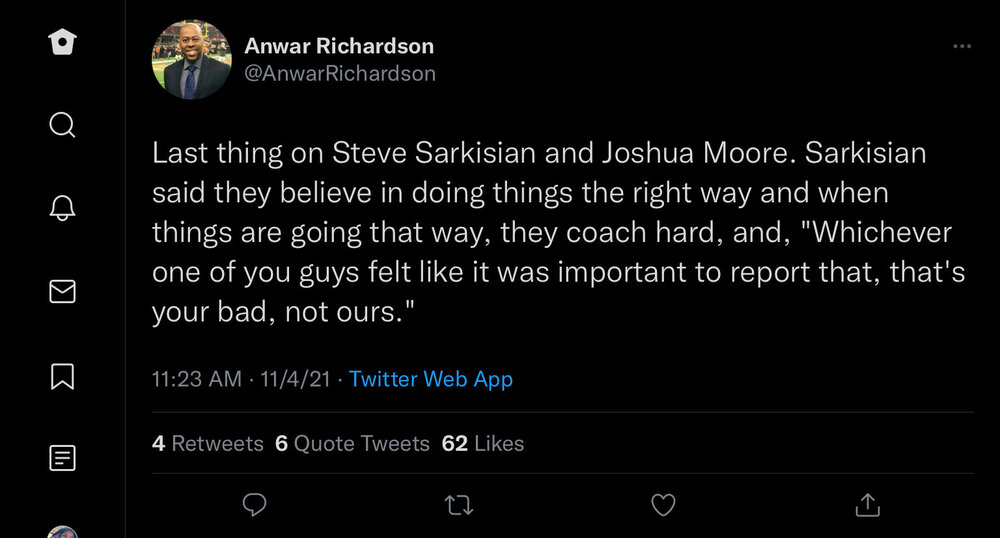Open the @AnwarRichardson handle link
This screenshot has height=538, width=1000.
340,74
